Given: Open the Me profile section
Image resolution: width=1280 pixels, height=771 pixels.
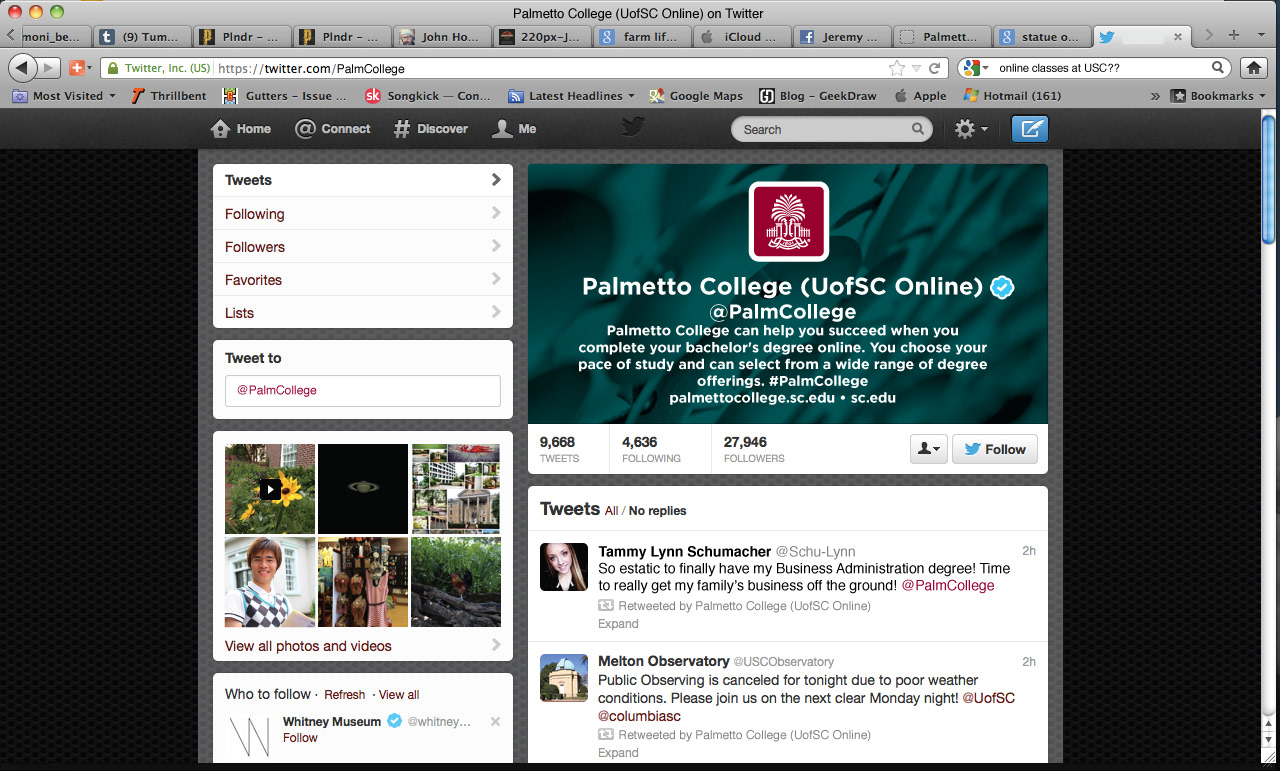Looking at the screenshot, I should pyautogui.click(x=515, y=129).
